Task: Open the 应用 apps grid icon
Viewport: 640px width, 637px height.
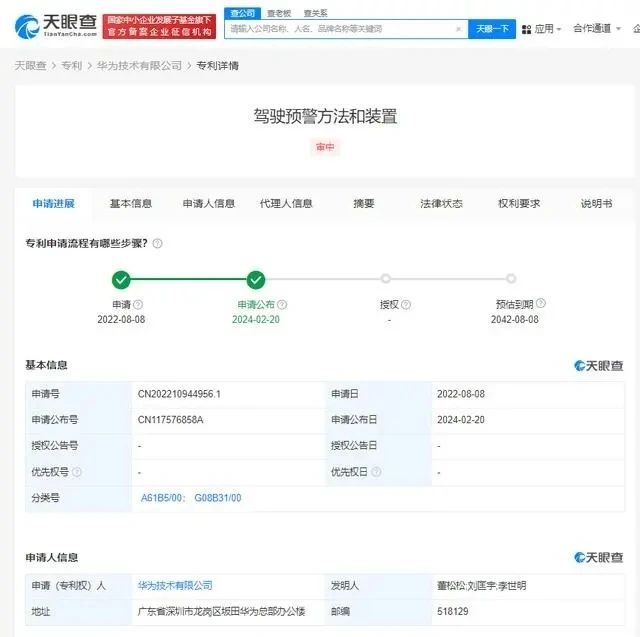Action: click(x=527, y=29)
